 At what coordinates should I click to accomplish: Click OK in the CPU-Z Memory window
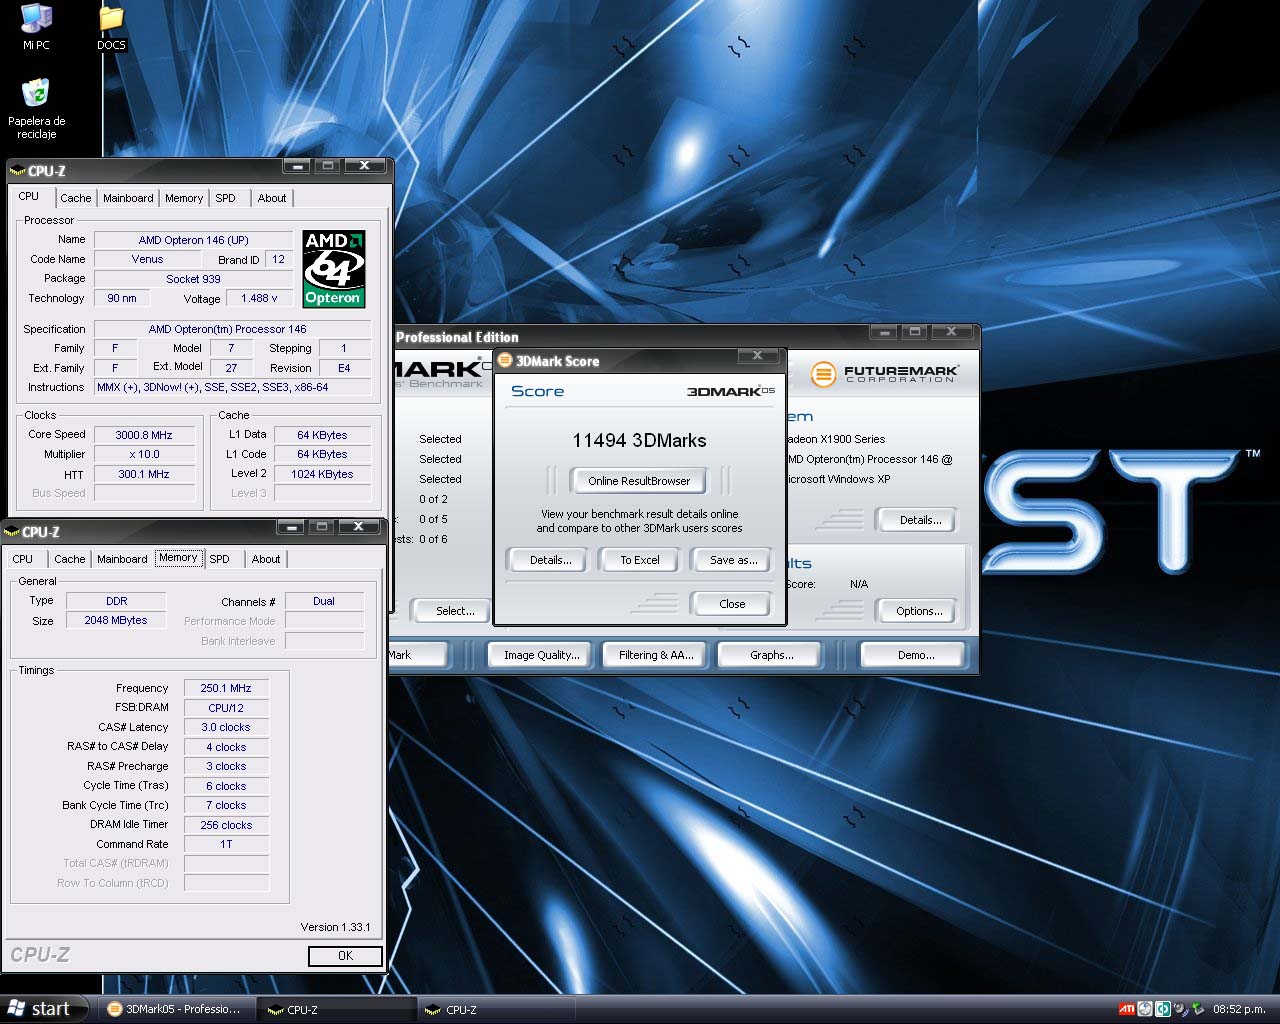point(345,956)
